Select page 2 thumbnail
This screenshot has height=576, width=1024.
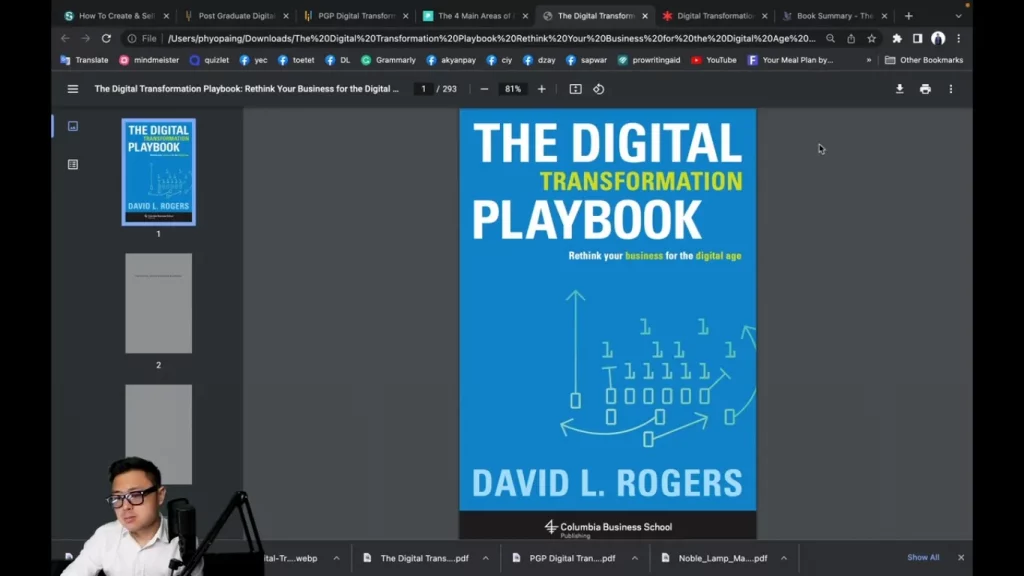point(159,304)
